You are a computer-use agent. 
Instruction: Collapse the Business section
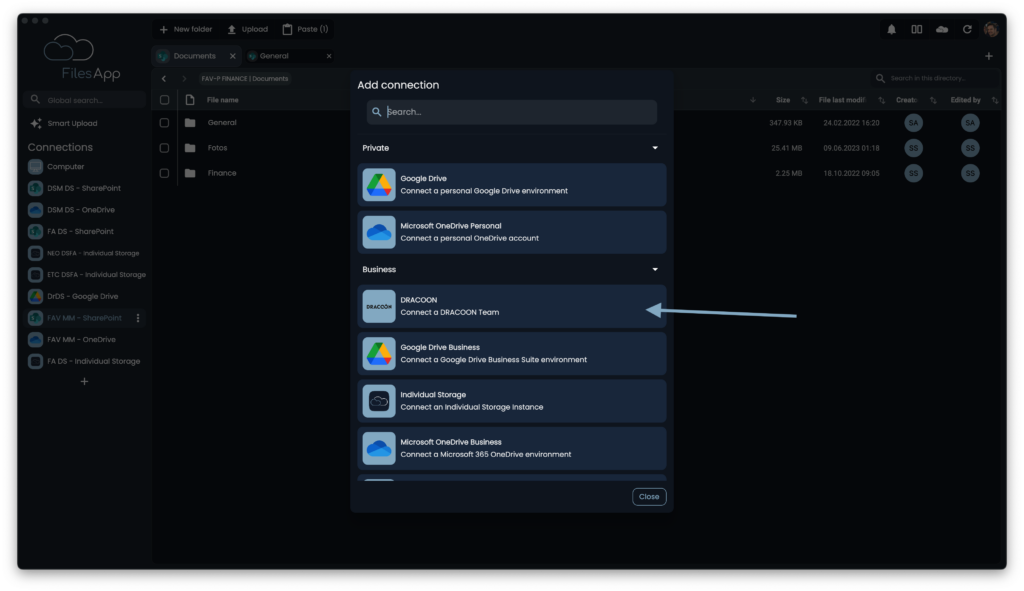[x=655, y=269]
